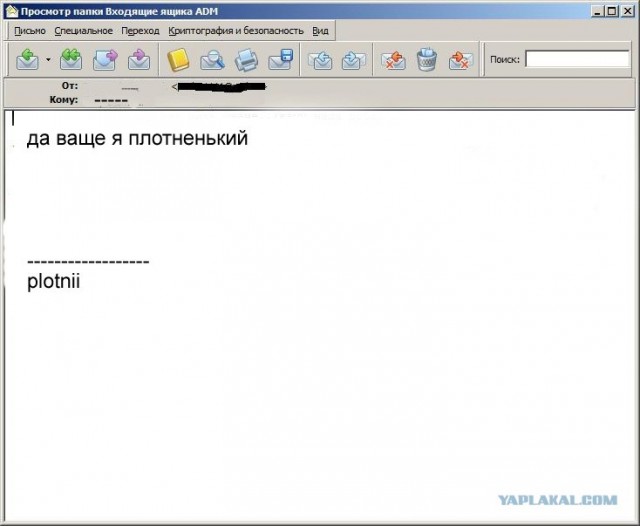The image size is (640, 526).
Task: Click the 'да ваще я плотненький' text
Action: [137, 138]
